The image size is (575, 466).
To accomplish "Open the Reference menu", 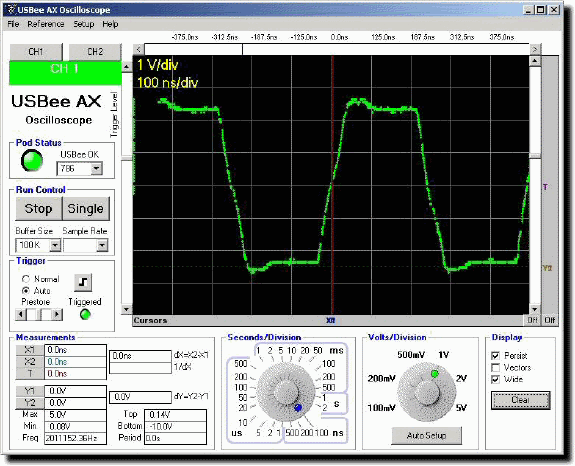I will 46,24.
